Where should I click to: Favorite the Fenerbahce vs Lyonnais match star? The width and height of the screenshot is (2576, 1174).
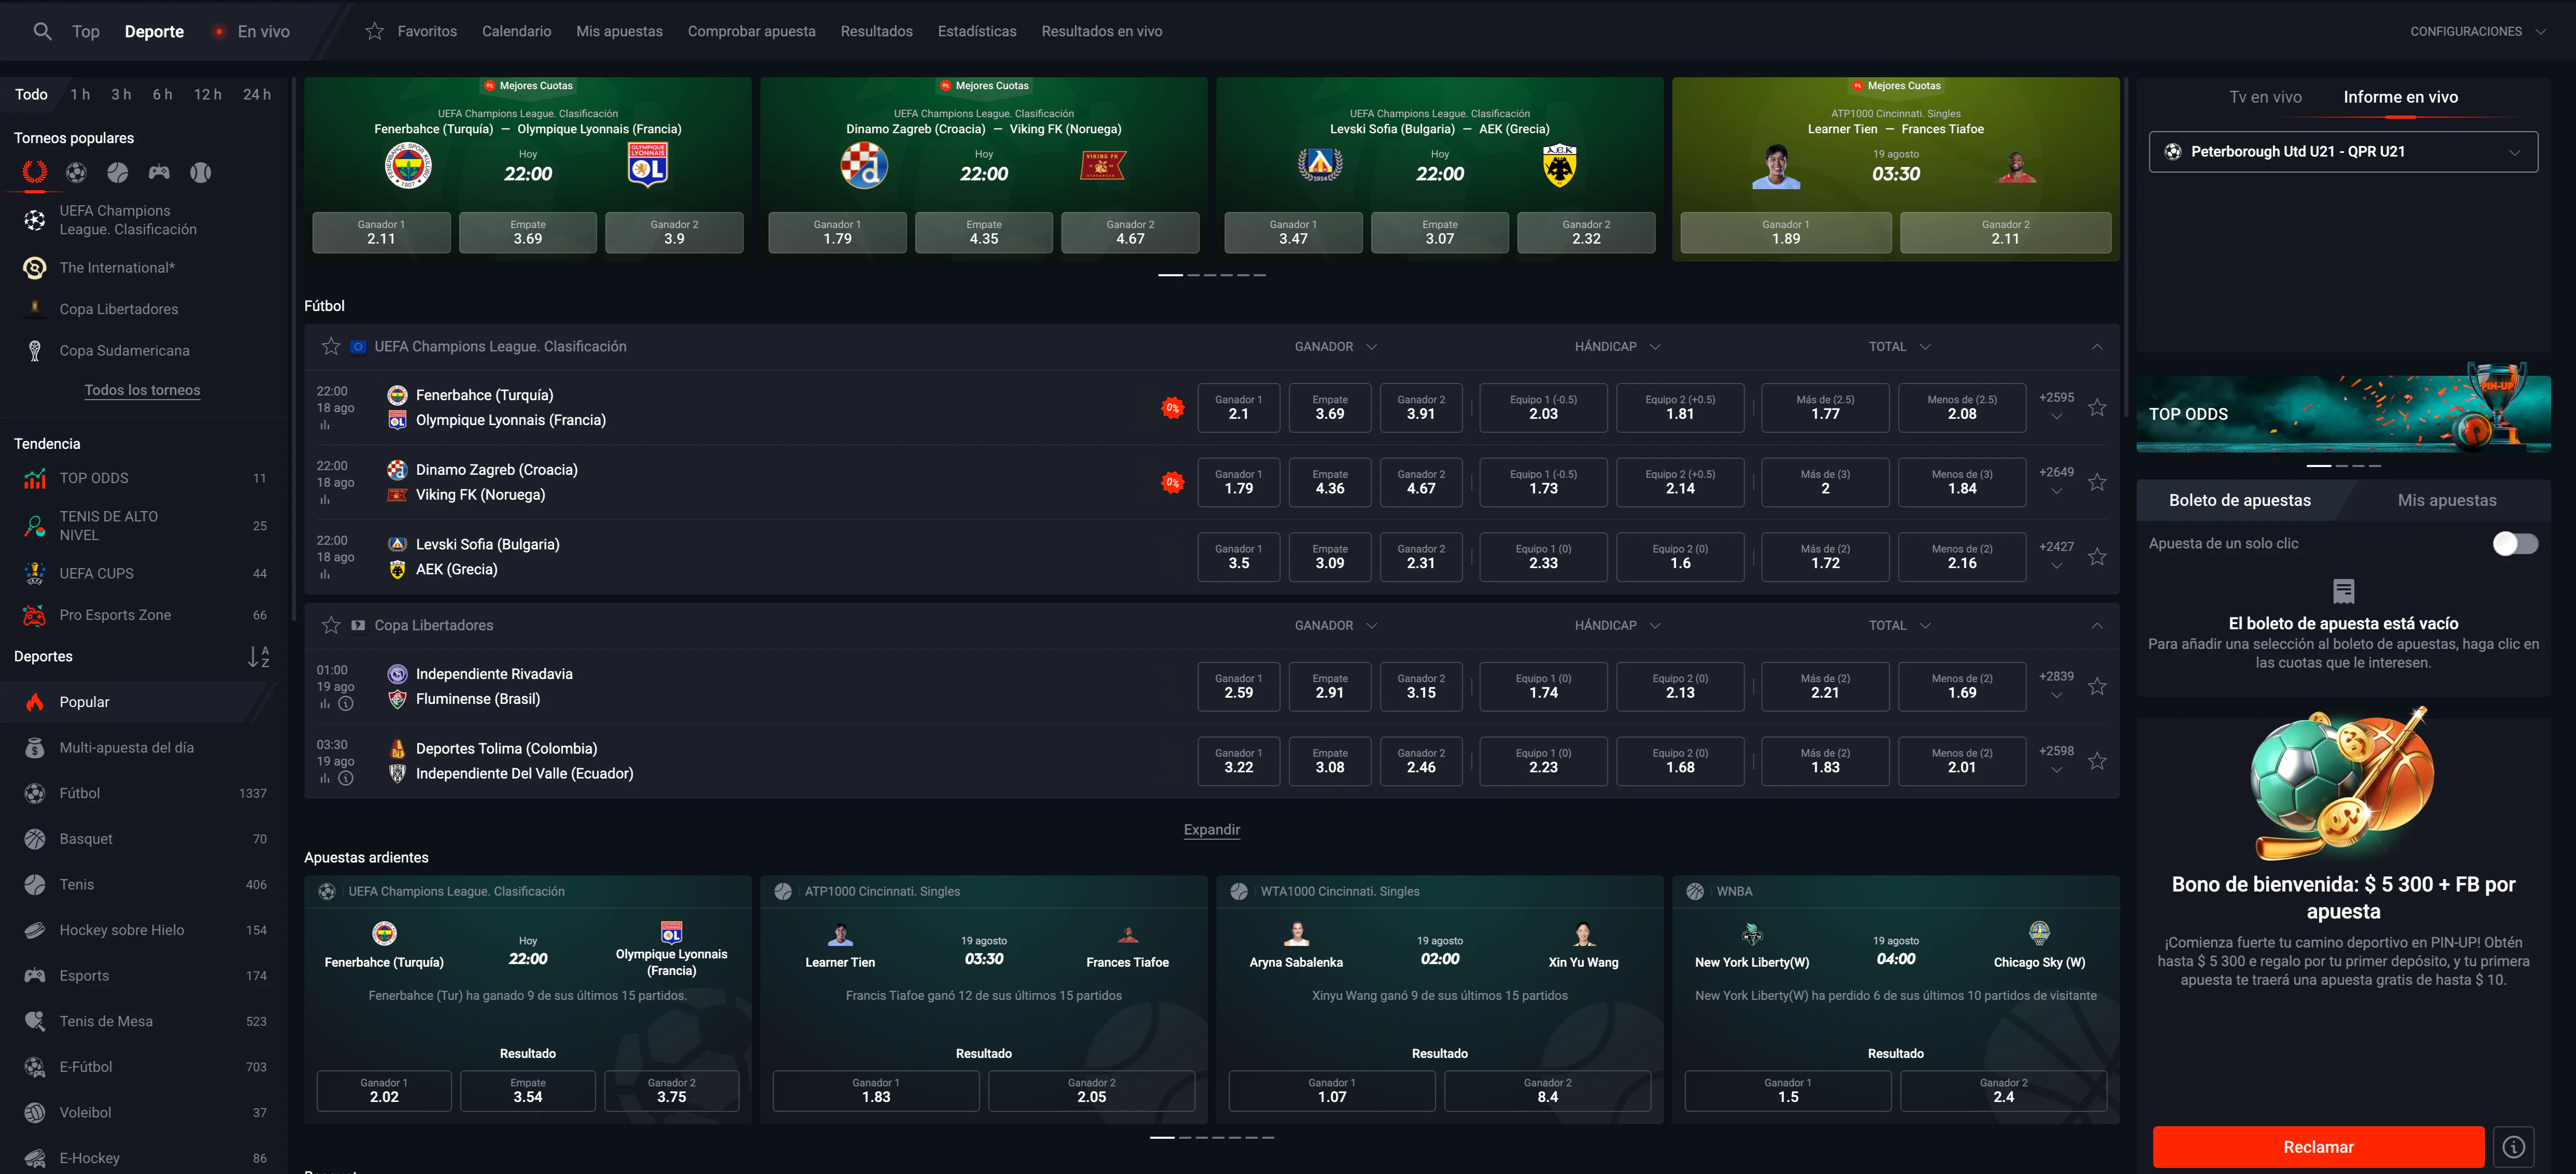click(2097, 407)
